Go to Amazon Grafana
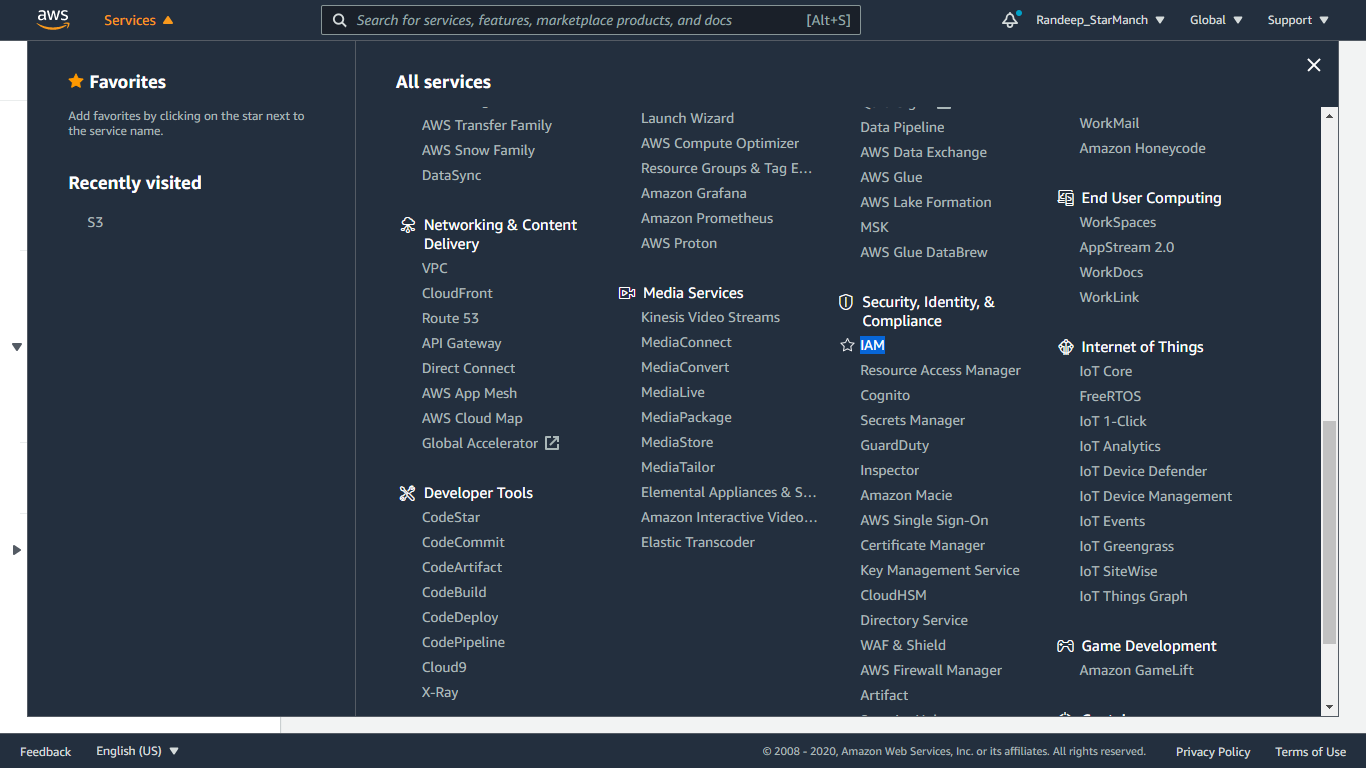 [x=694, y=193]
